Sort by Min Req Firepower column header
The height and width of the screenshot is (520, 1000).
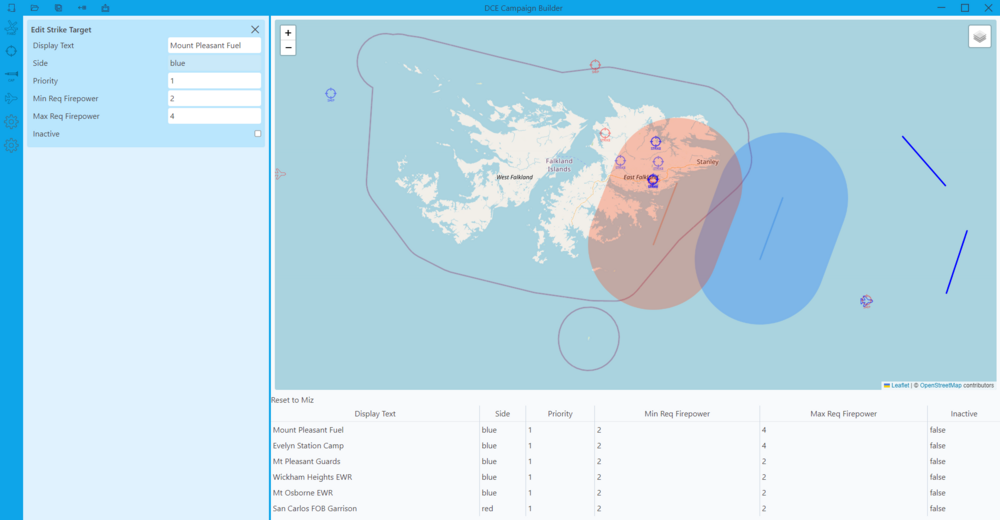(677, 413)
